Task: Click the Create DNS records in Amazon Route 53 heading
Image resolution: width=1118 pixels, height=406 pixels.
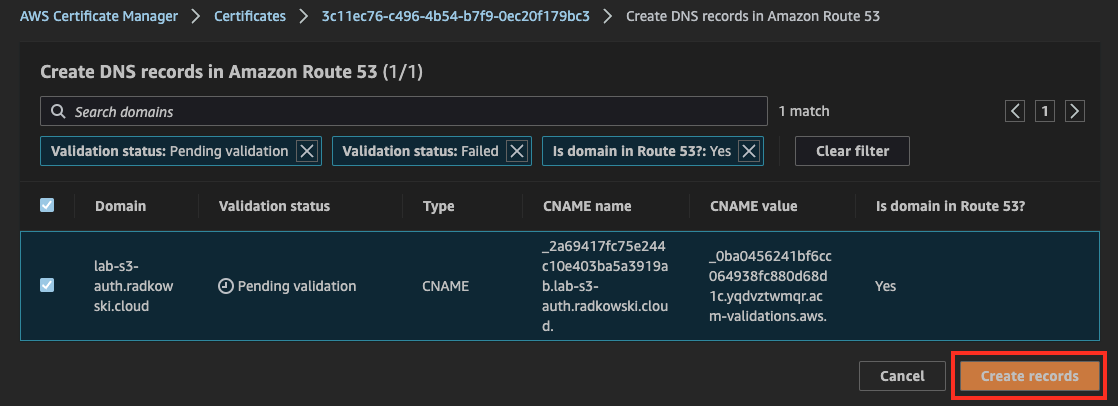Action: (x=232, y=71)
